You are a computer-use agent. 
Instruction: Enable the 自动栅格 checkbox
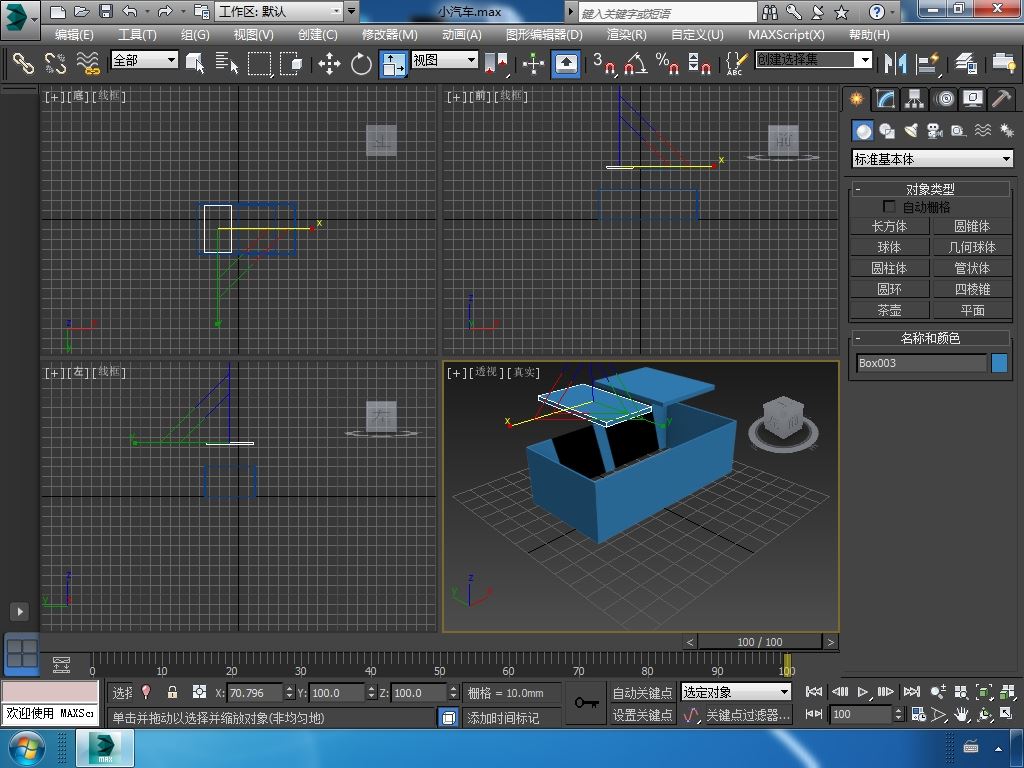pos(889,206)
